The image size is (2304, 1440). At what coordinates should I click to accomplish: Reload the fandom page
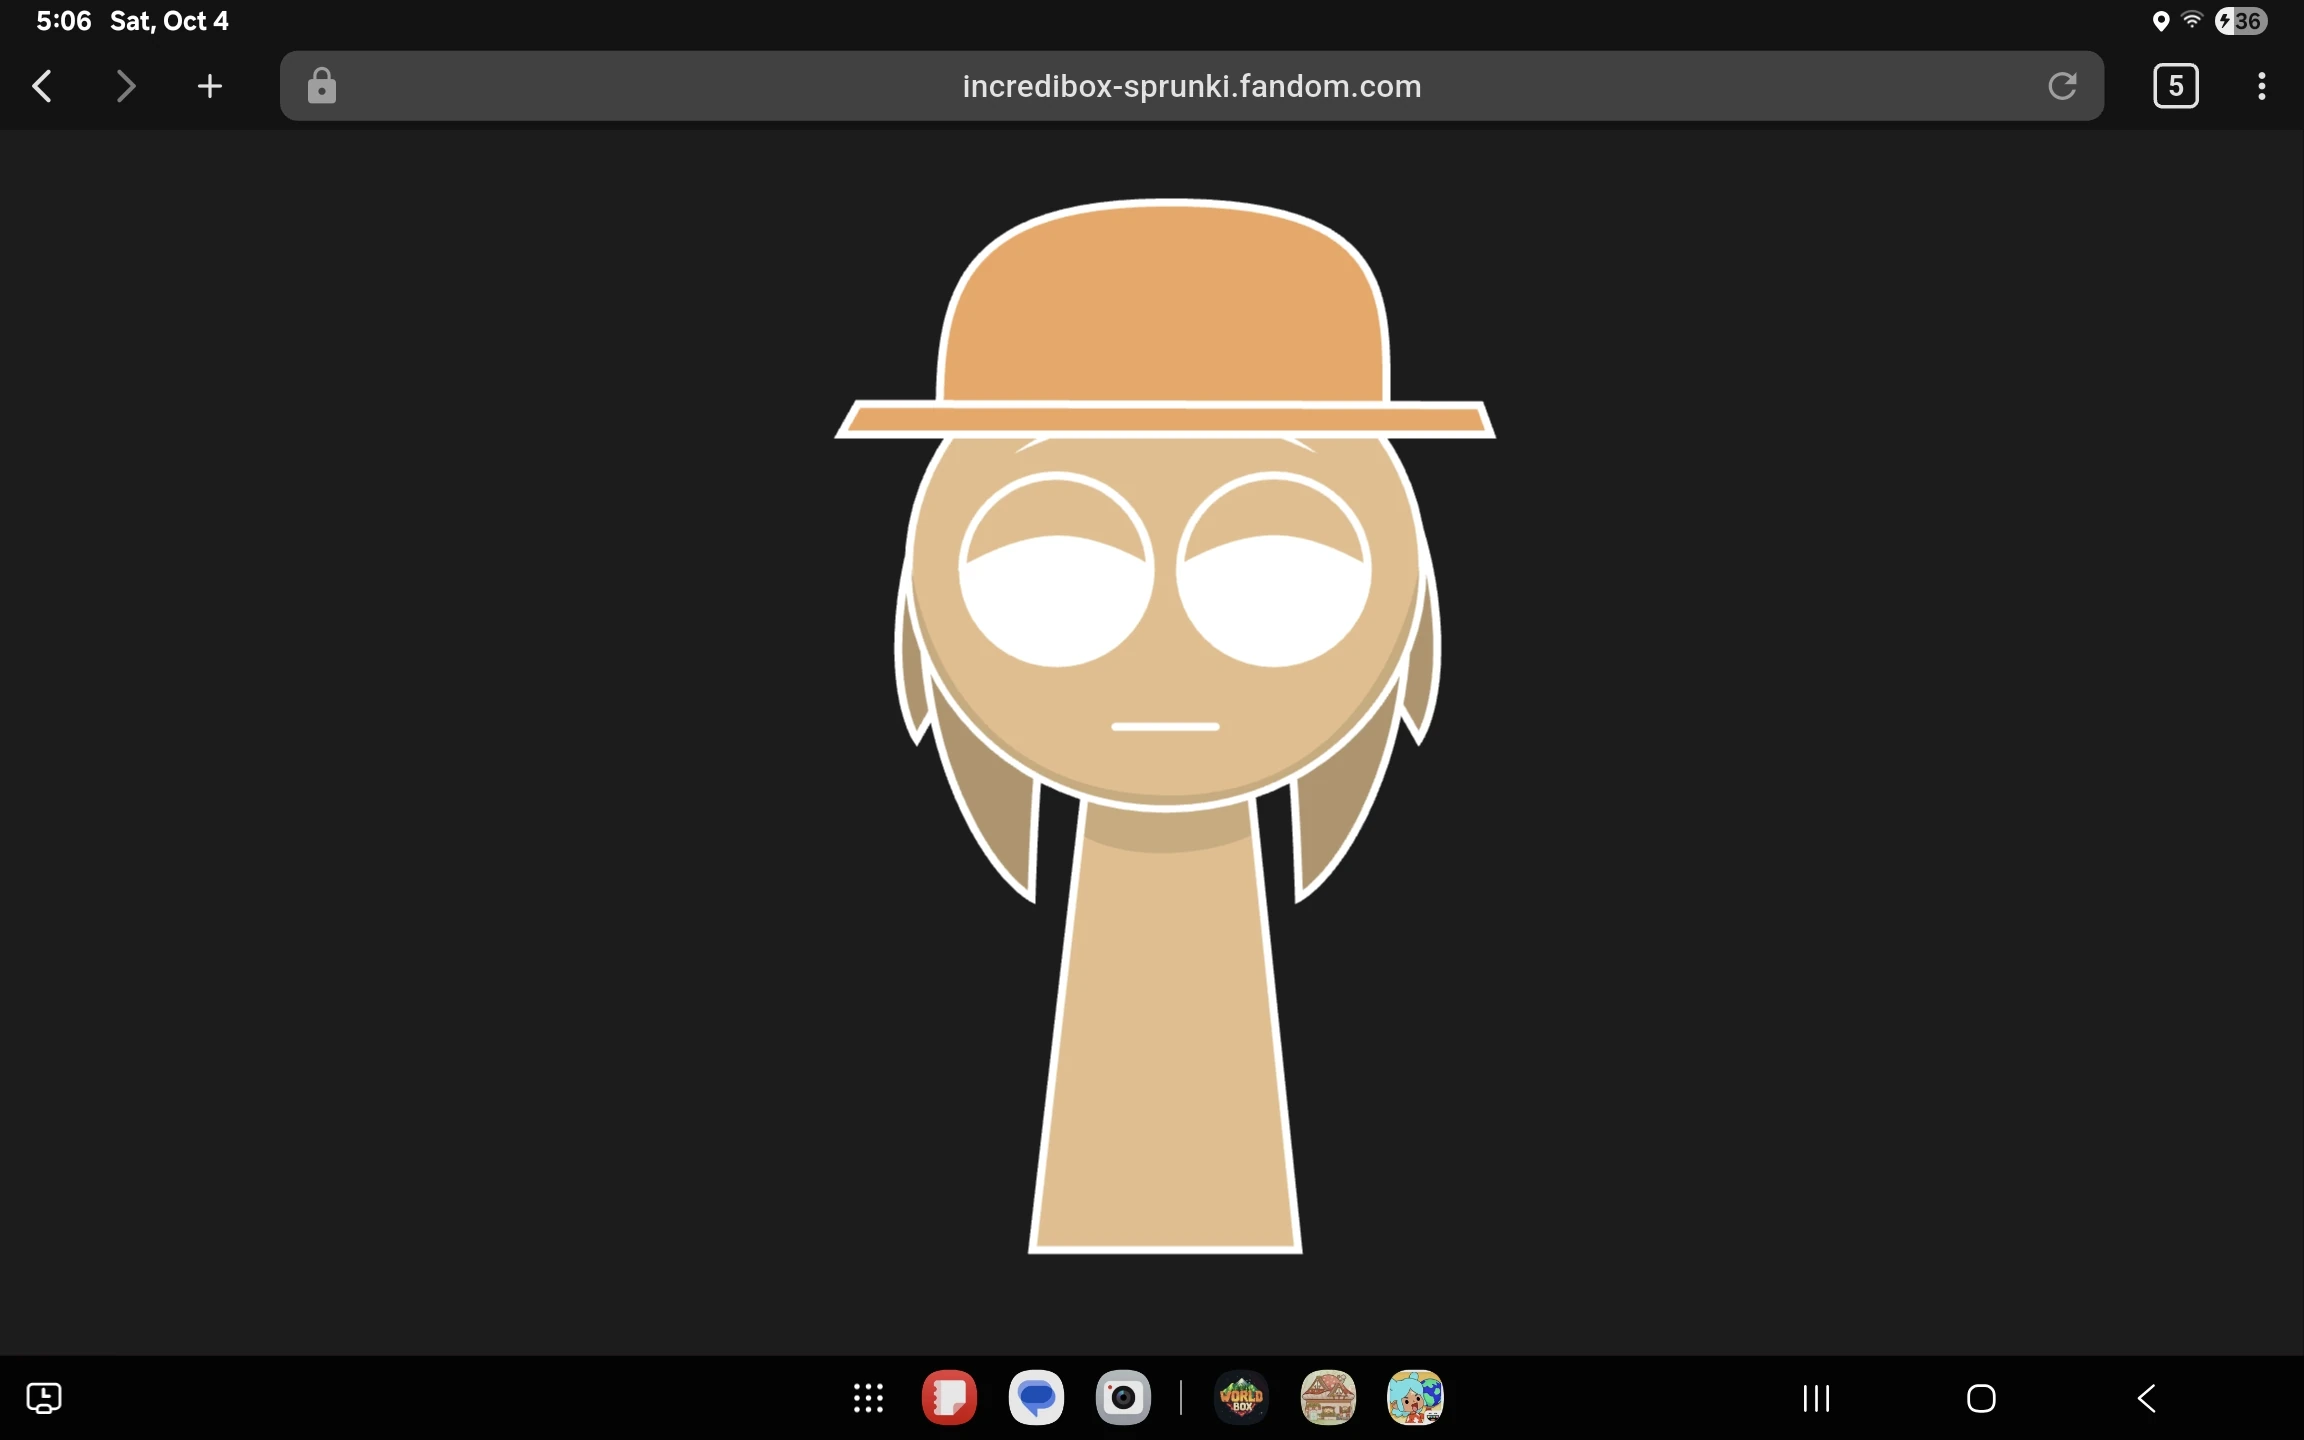2062,86
